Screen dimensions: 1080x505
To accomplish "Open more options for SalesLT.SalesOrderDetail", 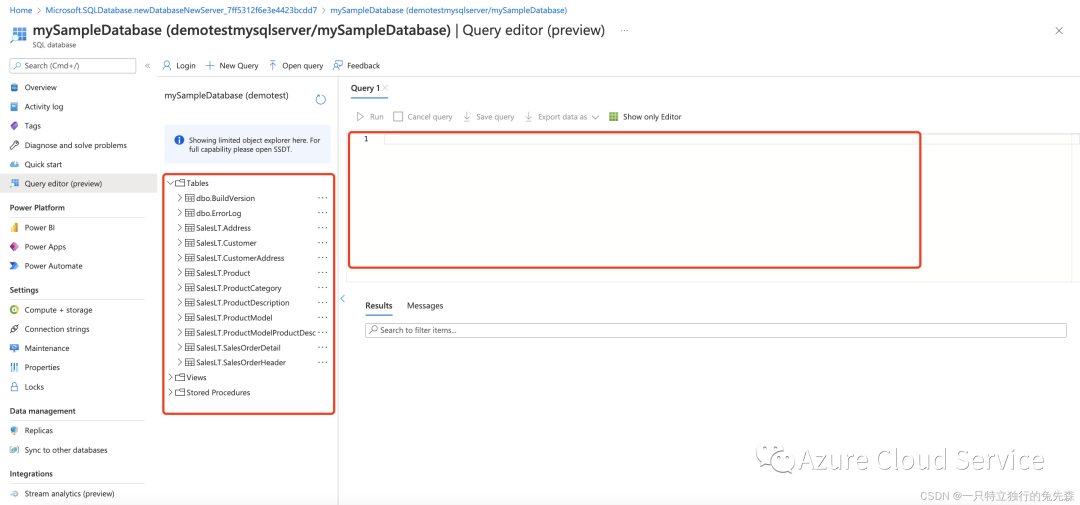I will click(322, 347).
